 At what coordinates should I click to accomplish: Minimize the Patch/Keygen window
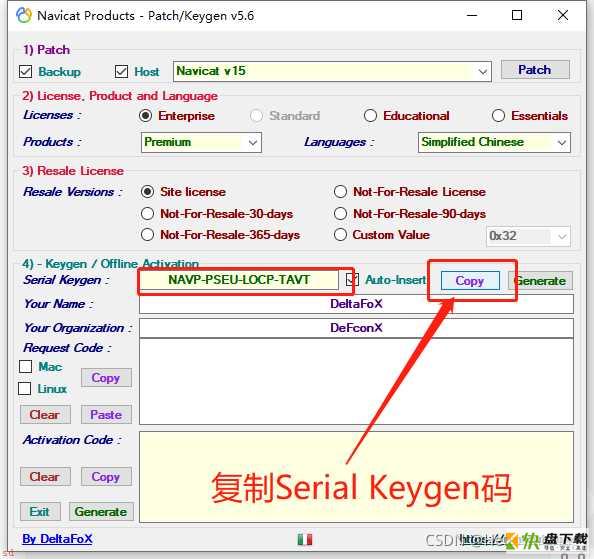[472, 16]
